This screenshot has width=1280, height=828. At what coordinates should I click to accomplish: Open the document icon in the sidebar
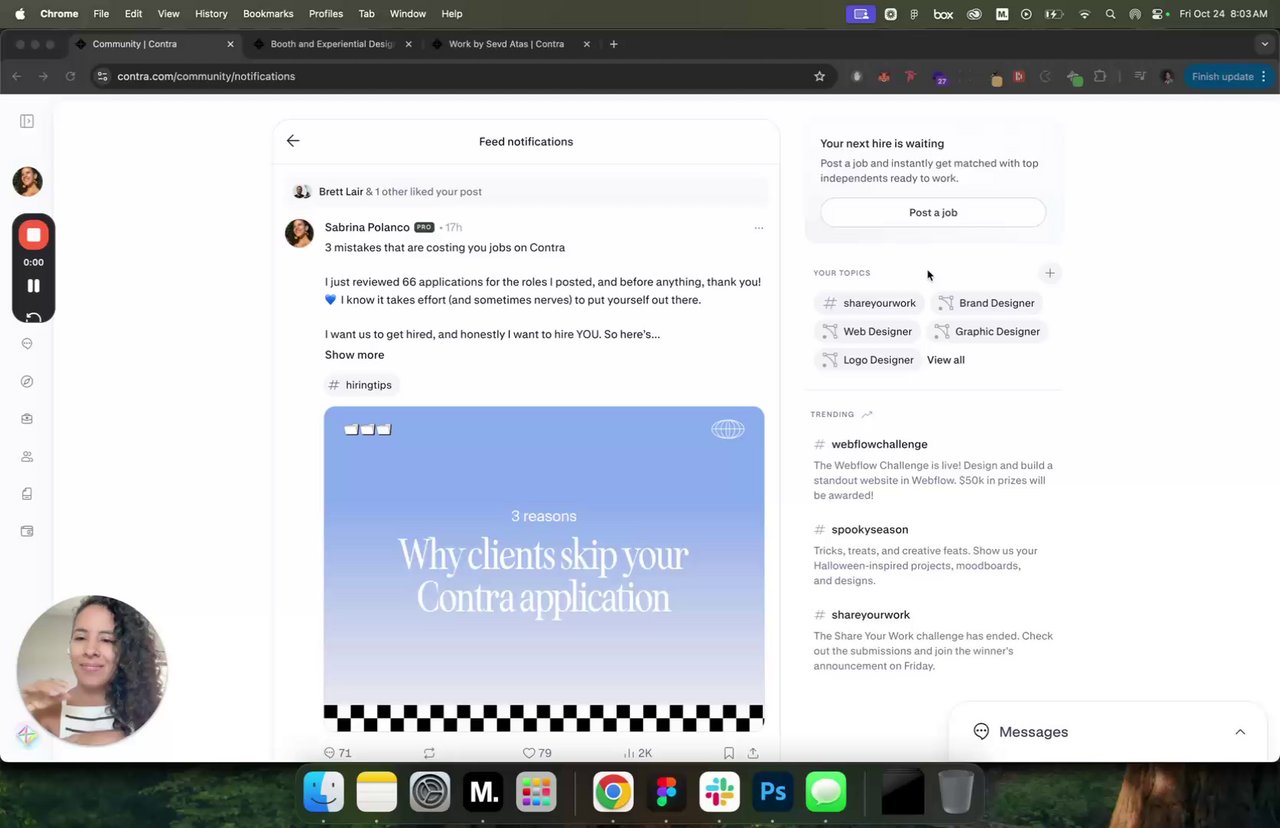27,494
